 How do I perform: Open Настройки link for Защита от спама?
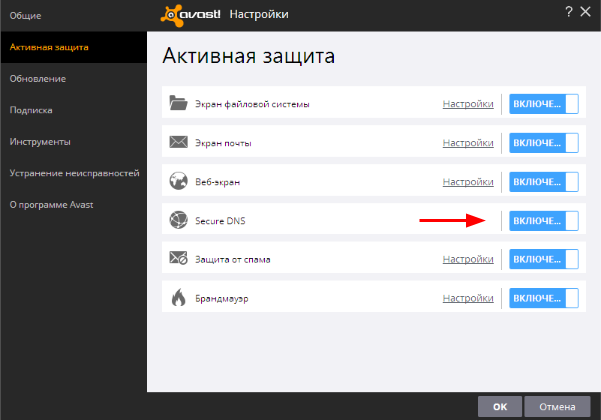[468, 259]
